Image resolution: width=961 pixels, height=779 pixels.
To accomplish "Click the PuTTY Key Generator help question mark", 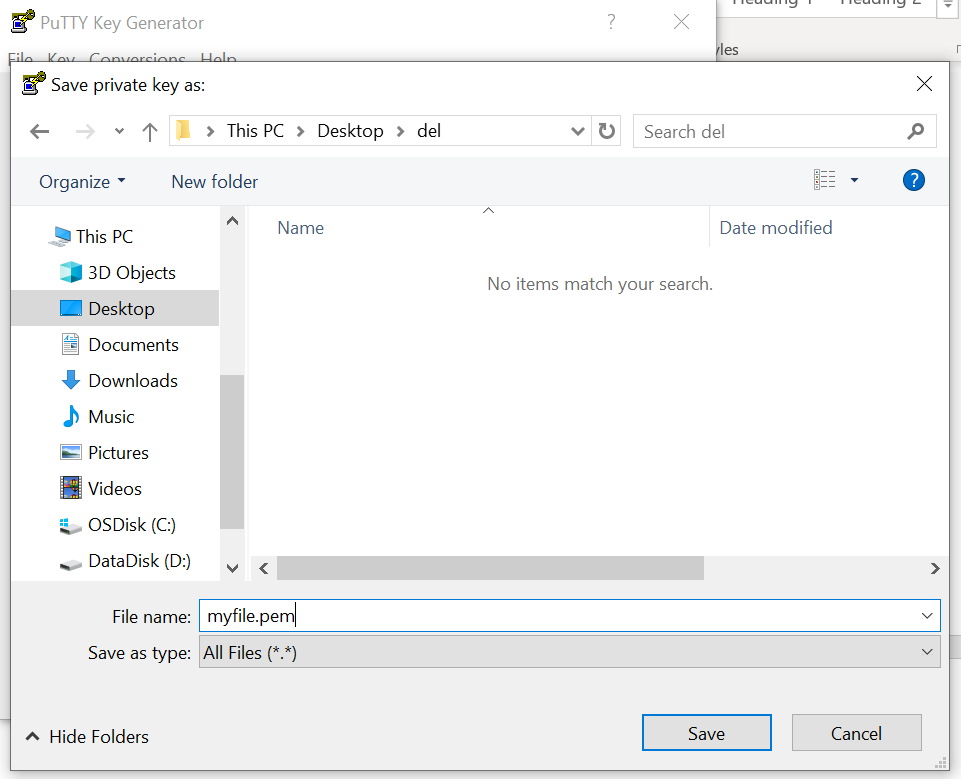I will click(x=611, y=22).
